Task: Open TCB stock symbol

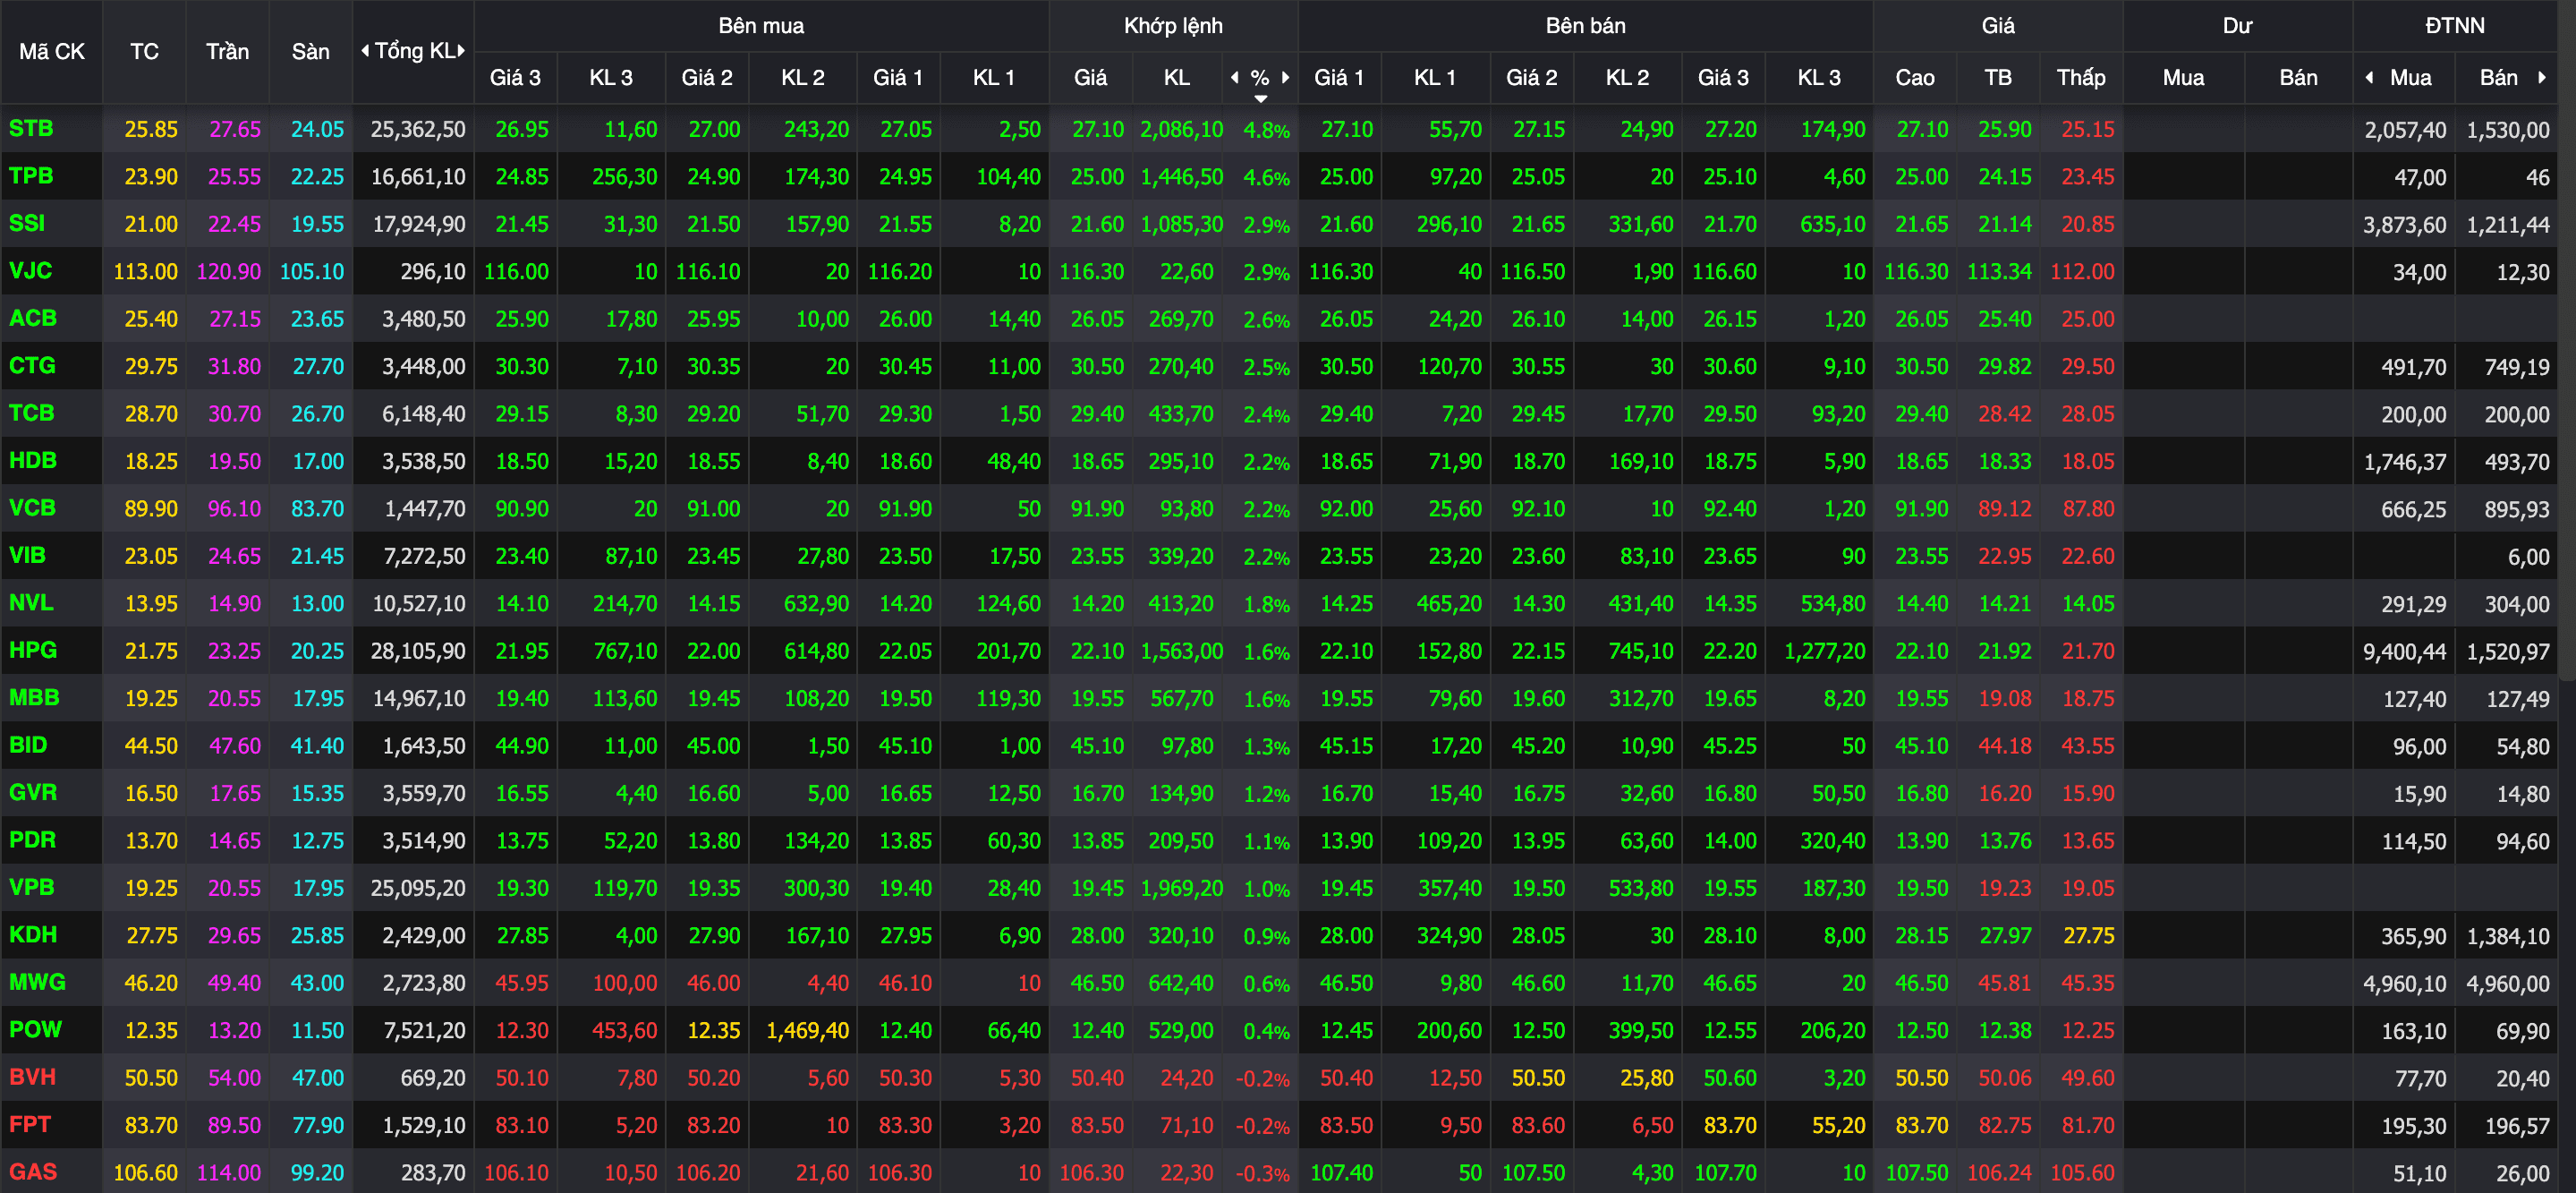Action: pyautogui.click(x=31, y=413)
